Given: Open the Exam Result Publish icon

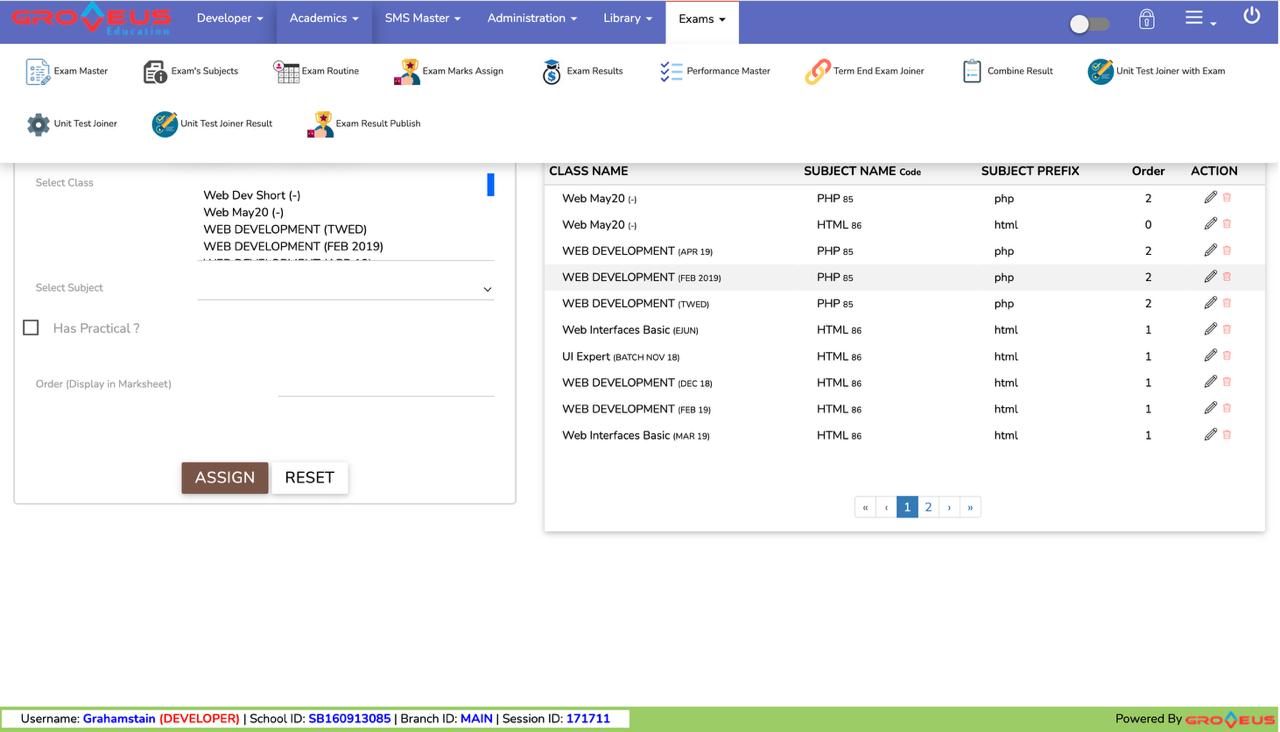Looking at the screenshot, I should click(x=320, y=124).
